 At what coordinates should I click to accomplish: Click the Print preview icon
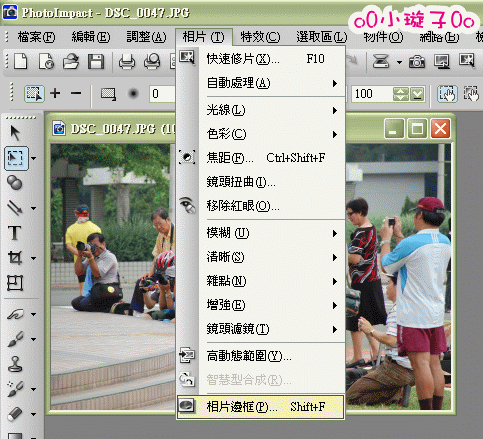[x=152, y=62]
